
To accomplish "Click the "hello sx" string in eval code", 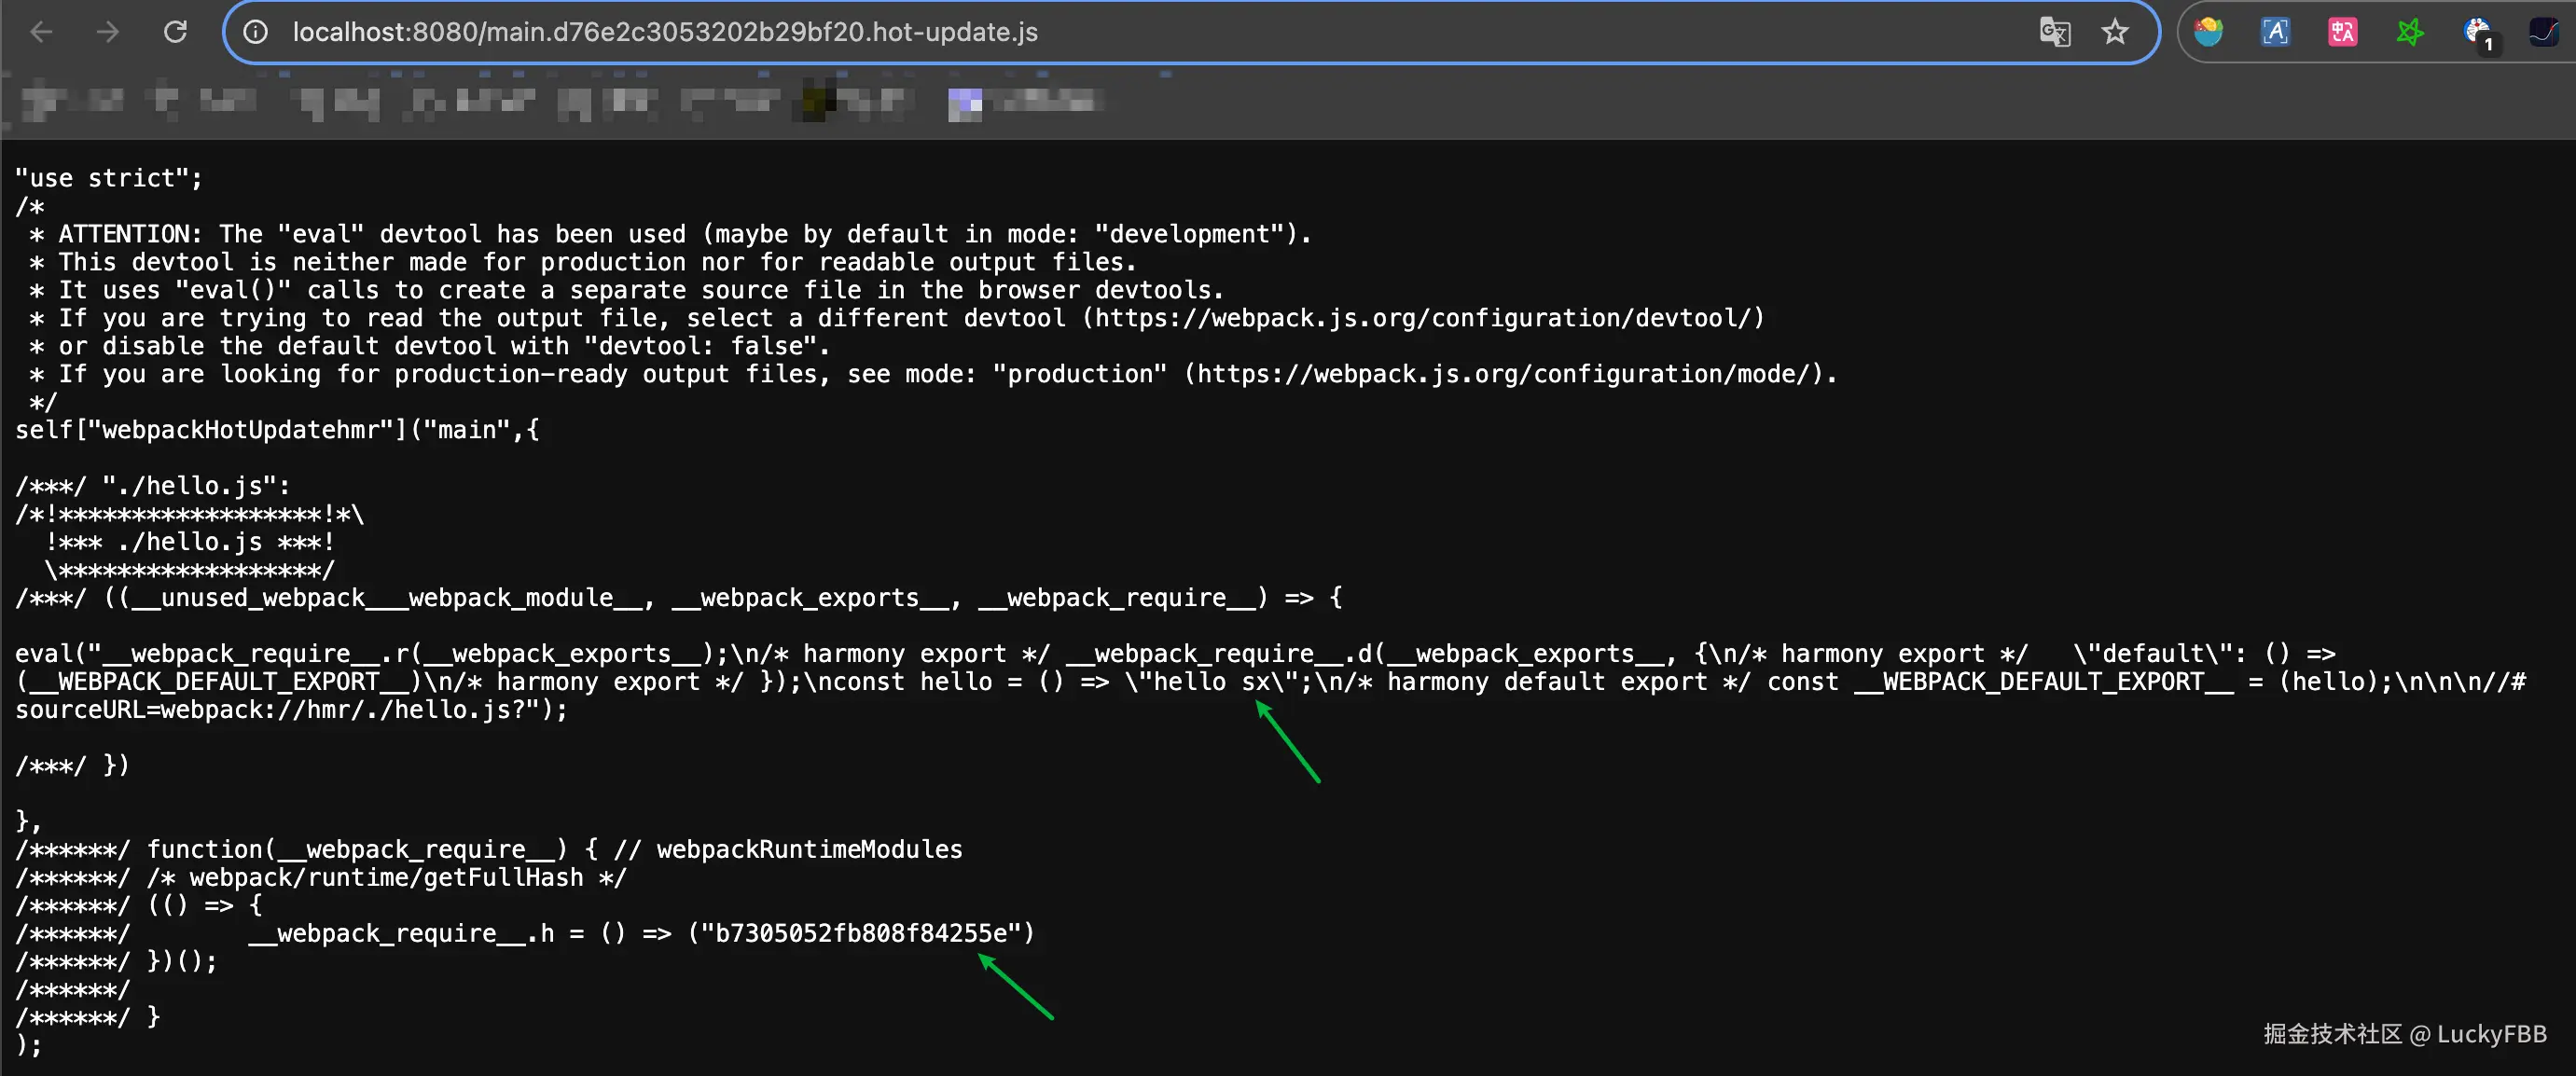I will (x=1211, y=681).
